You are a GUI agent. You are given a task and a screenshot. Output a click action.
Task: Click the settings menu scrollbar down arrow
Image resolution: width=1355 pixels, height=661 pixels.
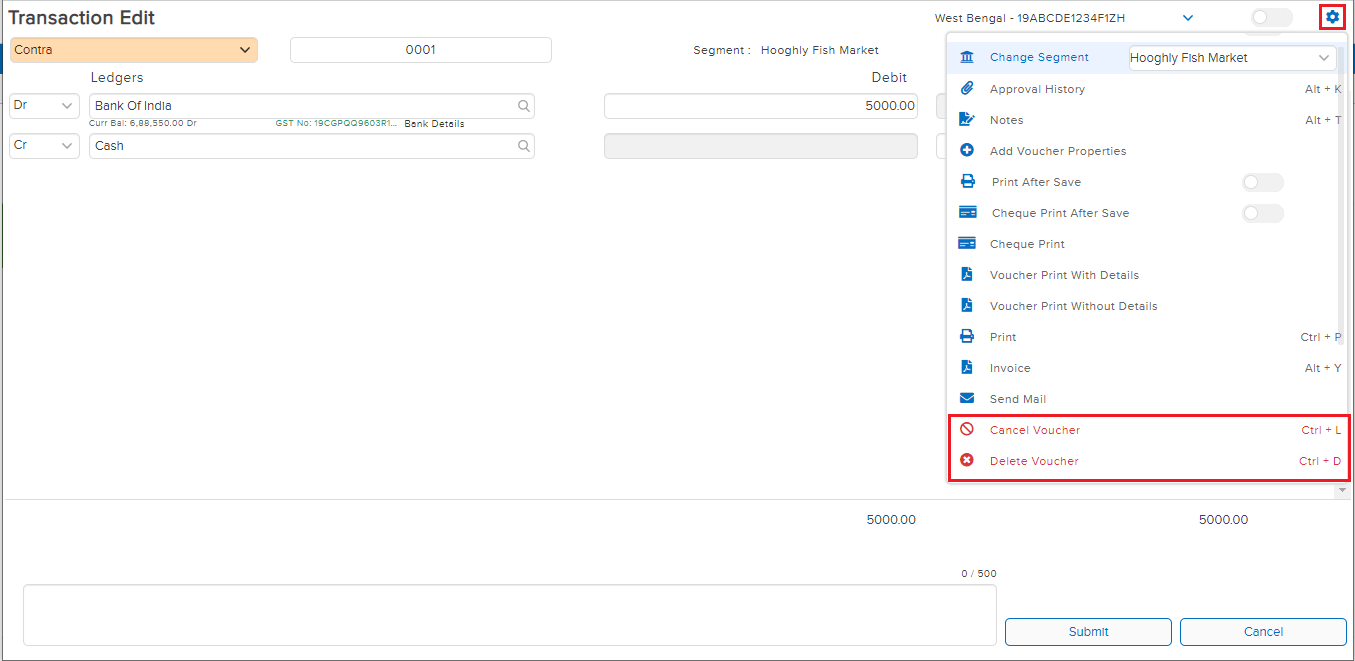(1342, 490)
